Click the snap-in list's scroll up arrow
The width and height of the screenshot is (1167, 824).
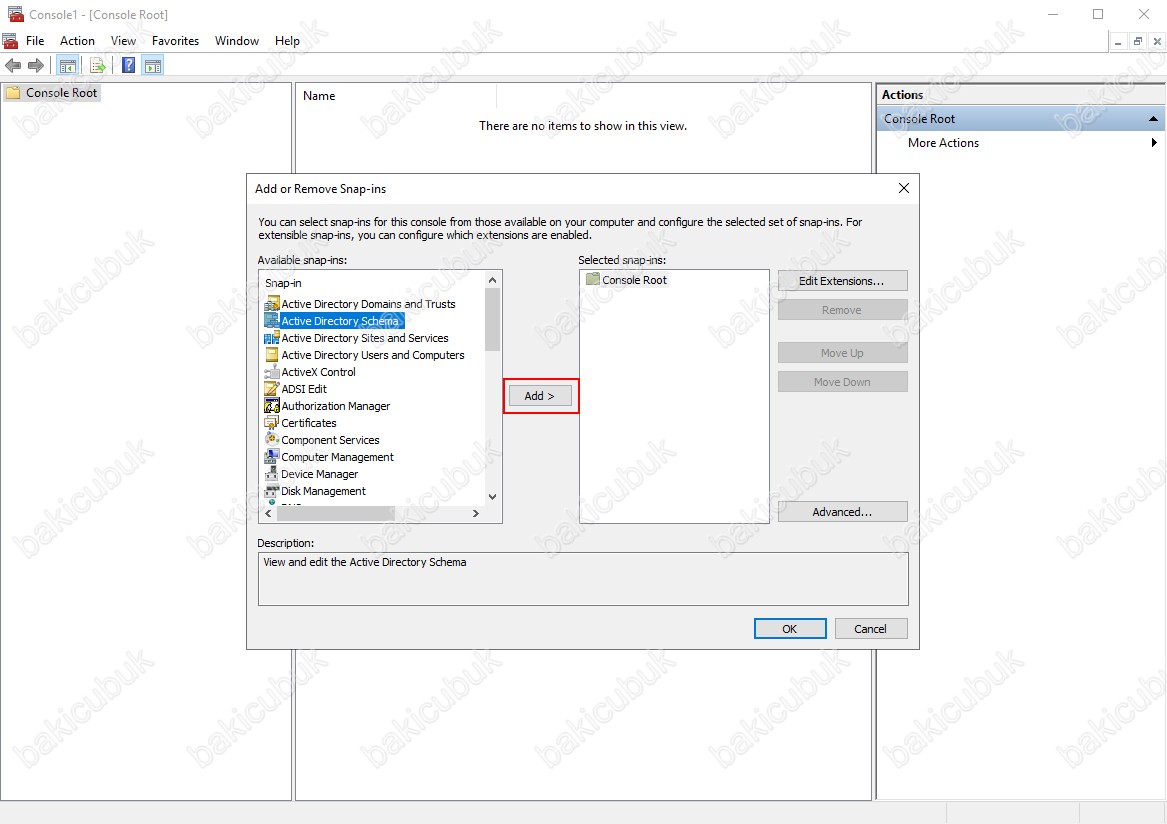tap(492, 280)
